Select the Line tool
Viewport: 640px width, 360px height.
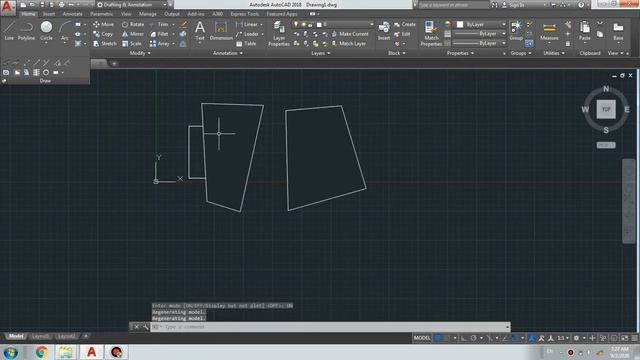[9, 31]
